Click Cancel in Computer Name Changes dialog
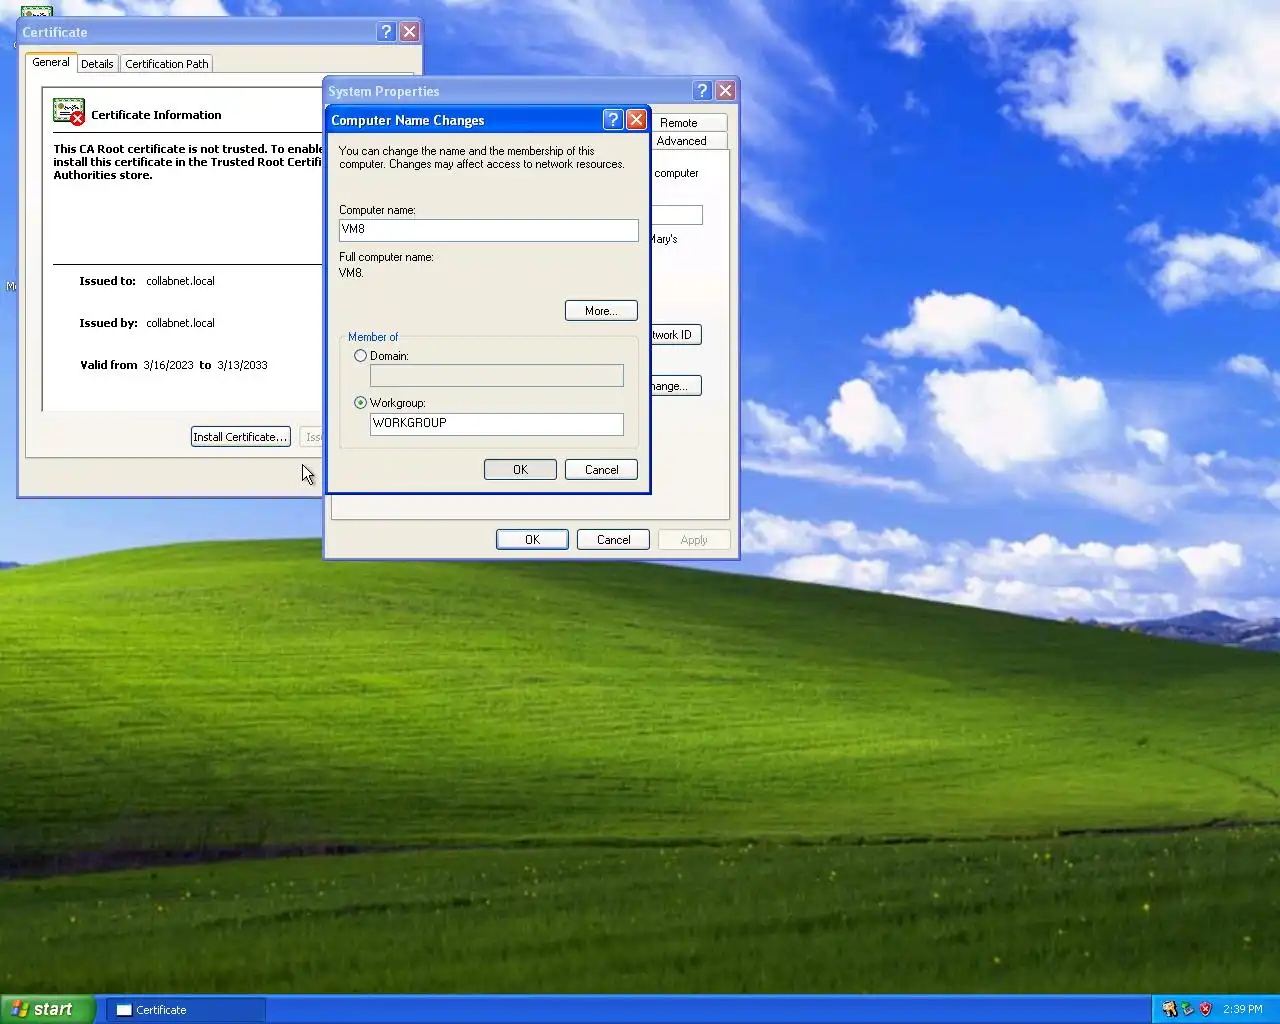This screenshot has width=1280, height=1024. coord(601,470)
